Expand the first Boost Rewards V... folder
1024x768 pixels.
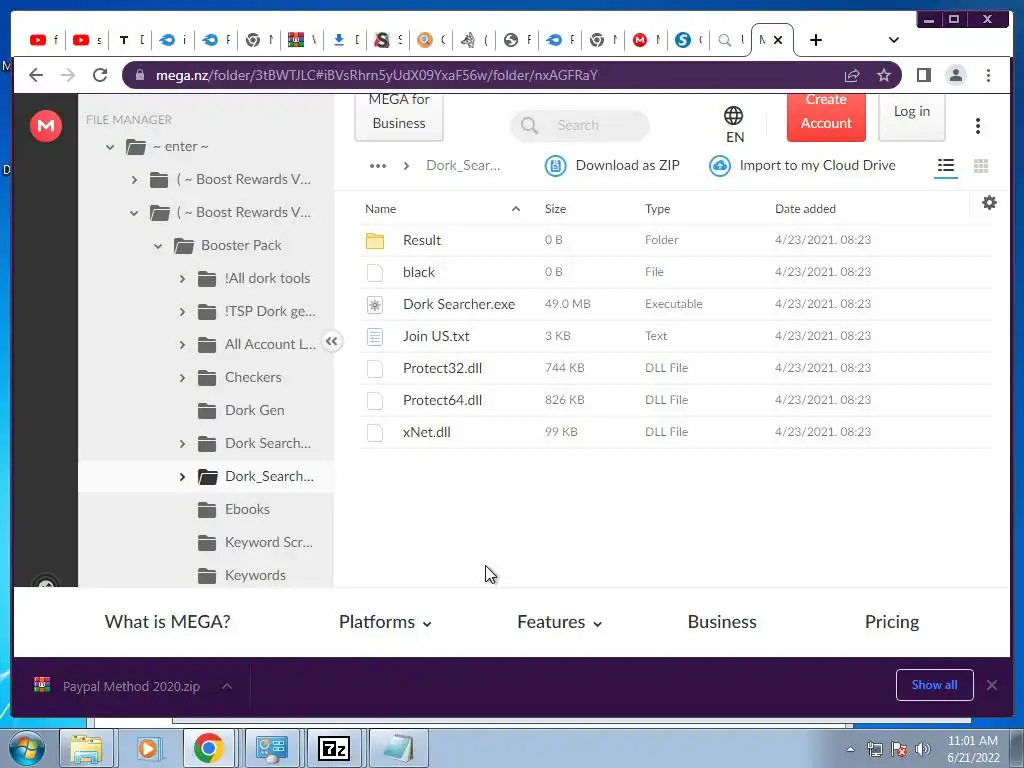134,180
